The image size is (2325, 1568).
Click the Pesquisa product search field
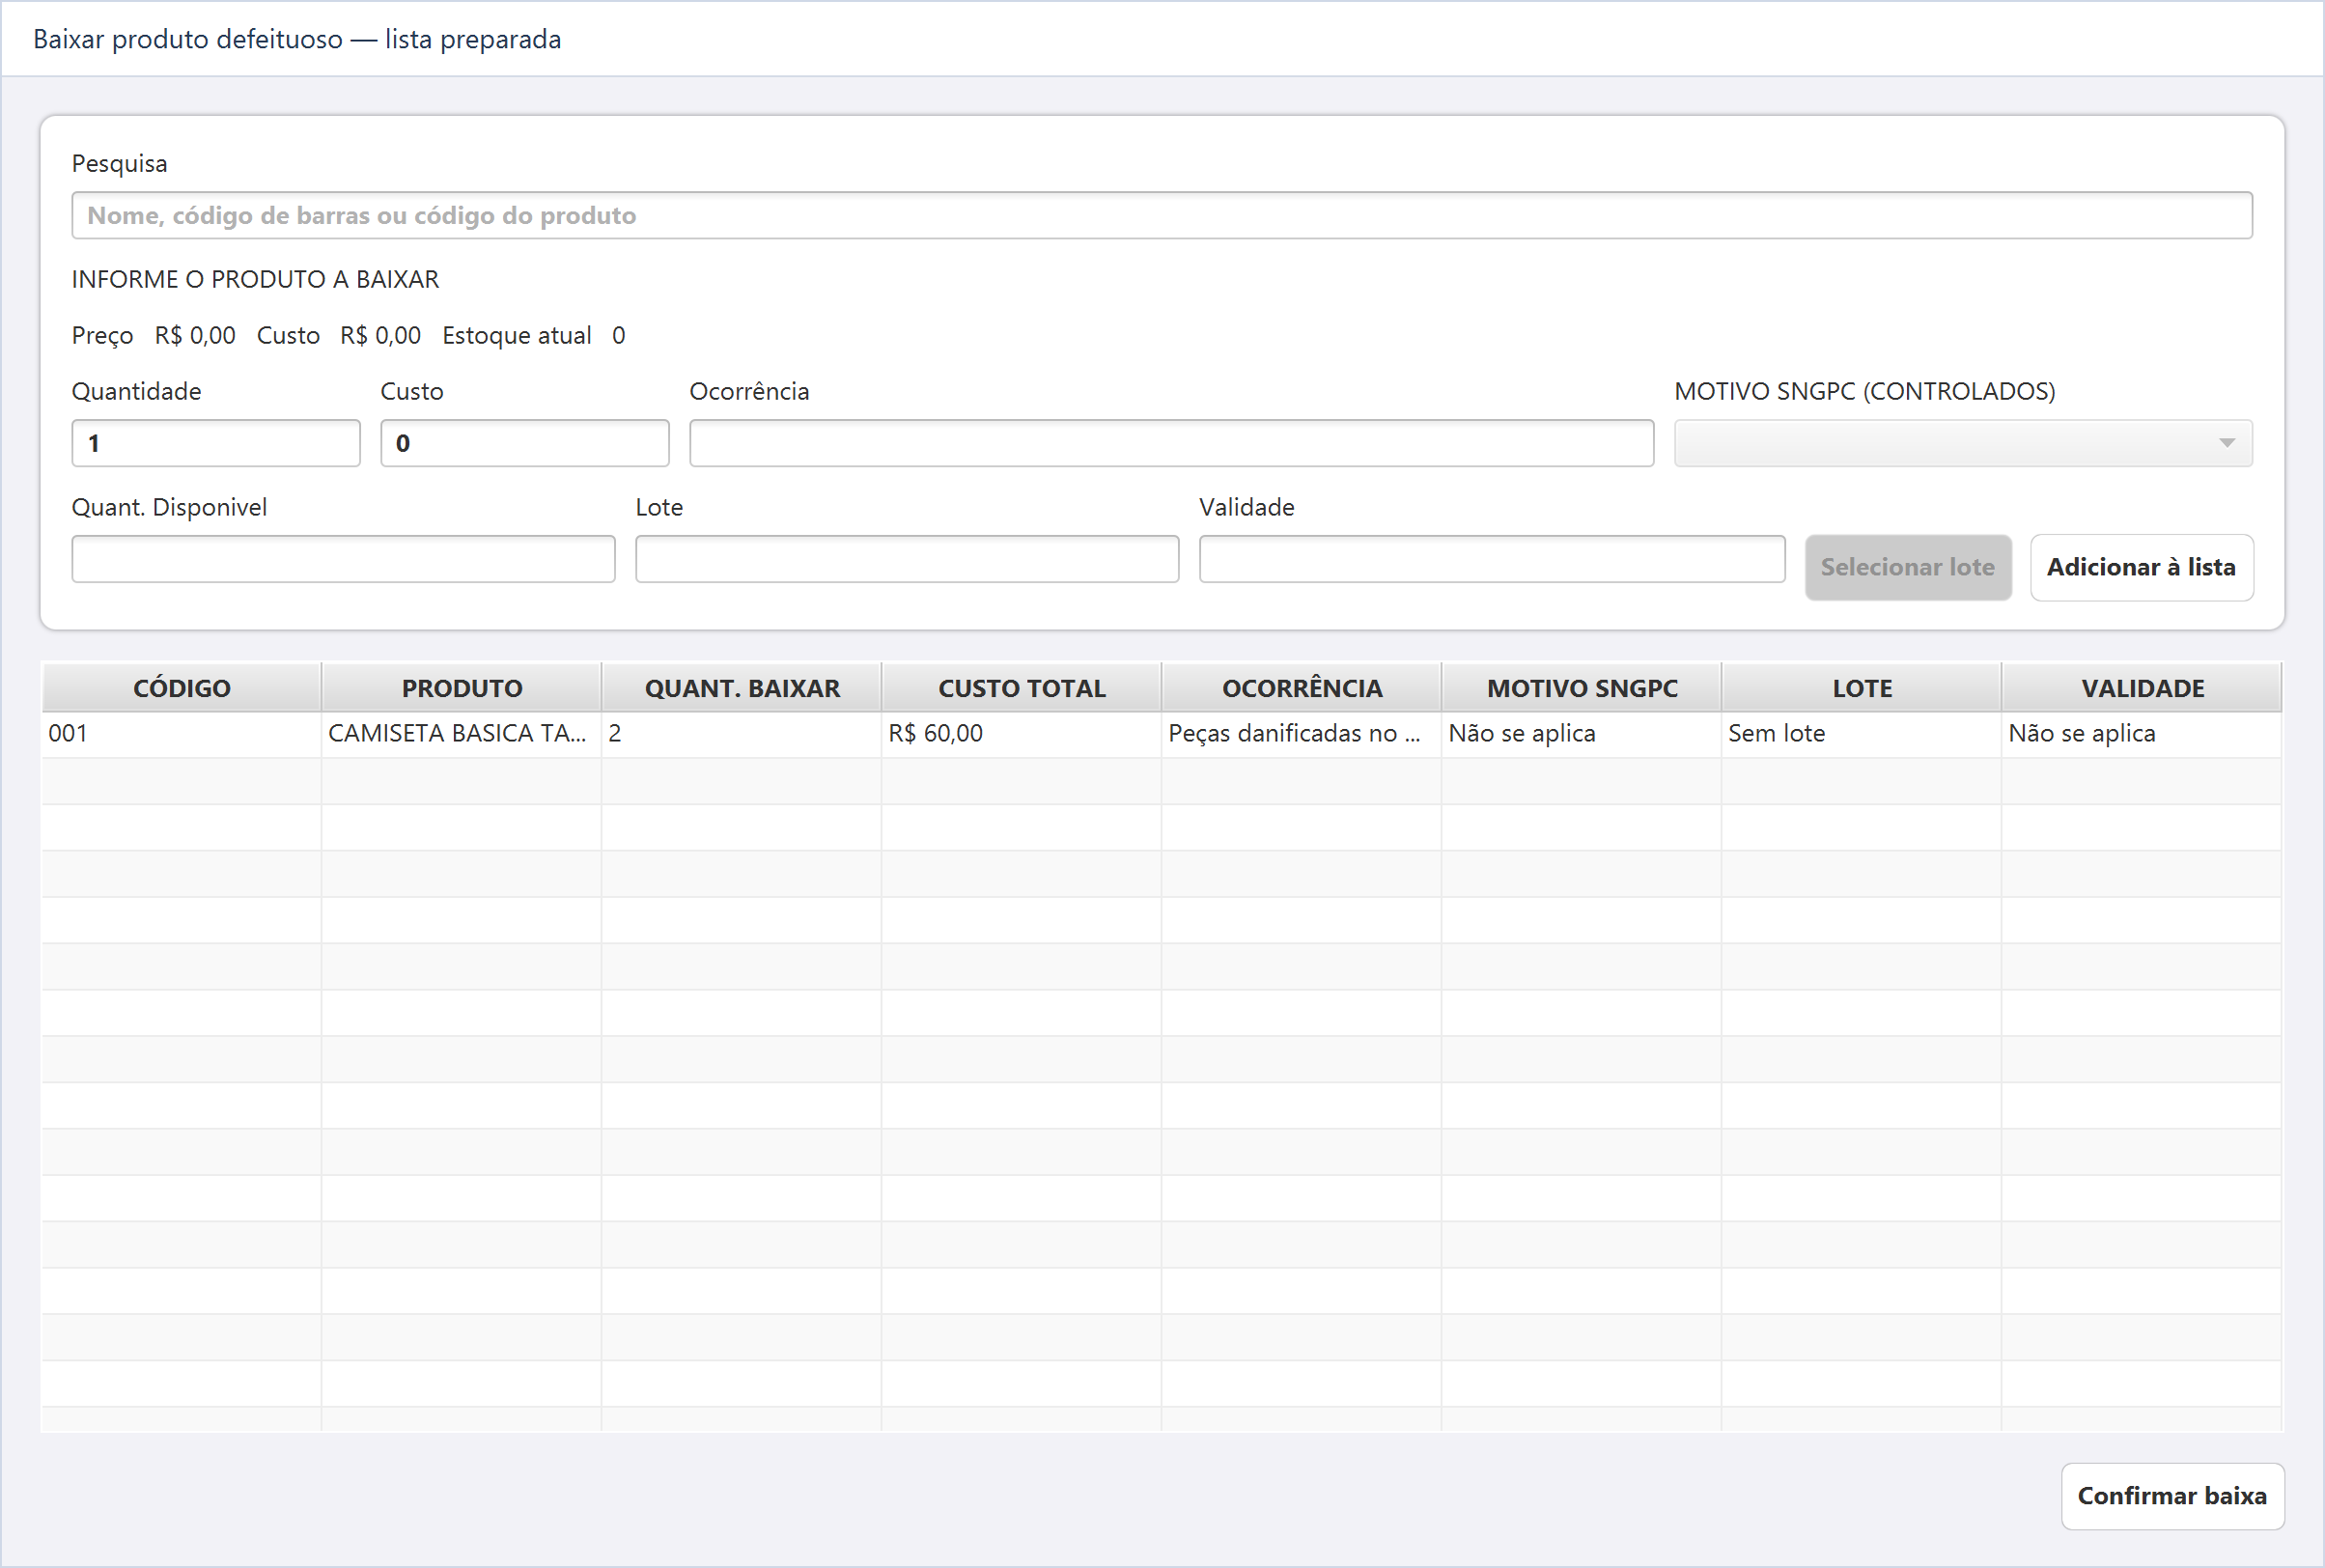(1161, 215)
